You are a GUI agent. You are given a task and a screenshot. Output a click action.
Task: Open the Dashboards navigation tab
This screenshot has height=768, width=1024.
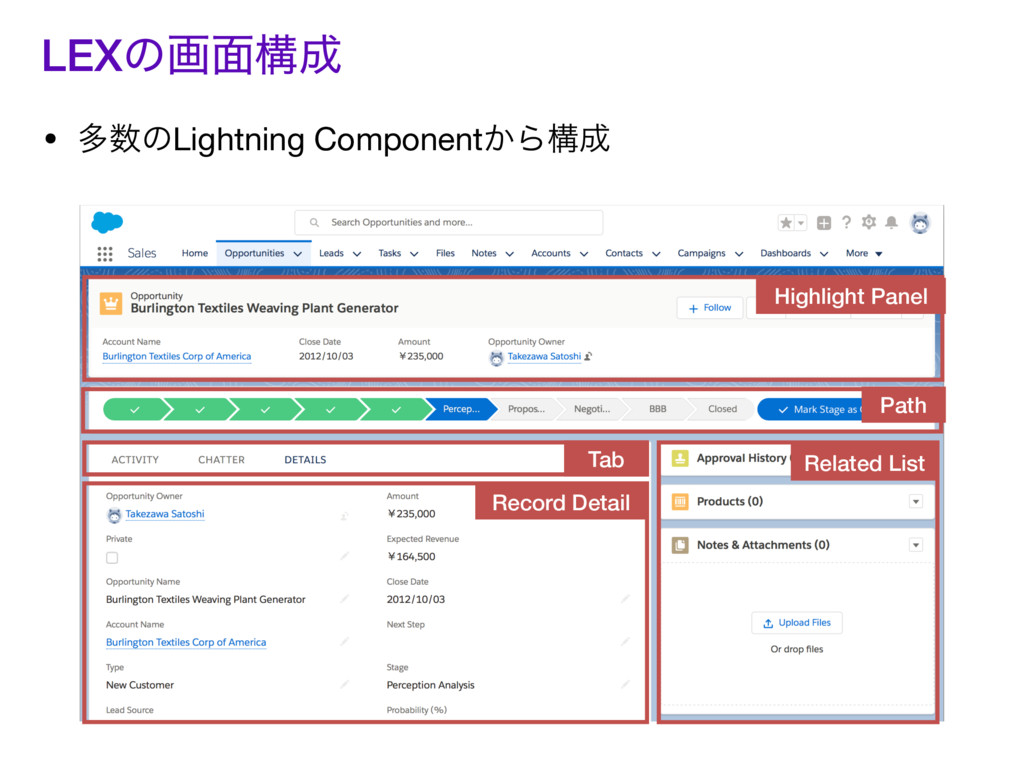[x=786, y=253]
